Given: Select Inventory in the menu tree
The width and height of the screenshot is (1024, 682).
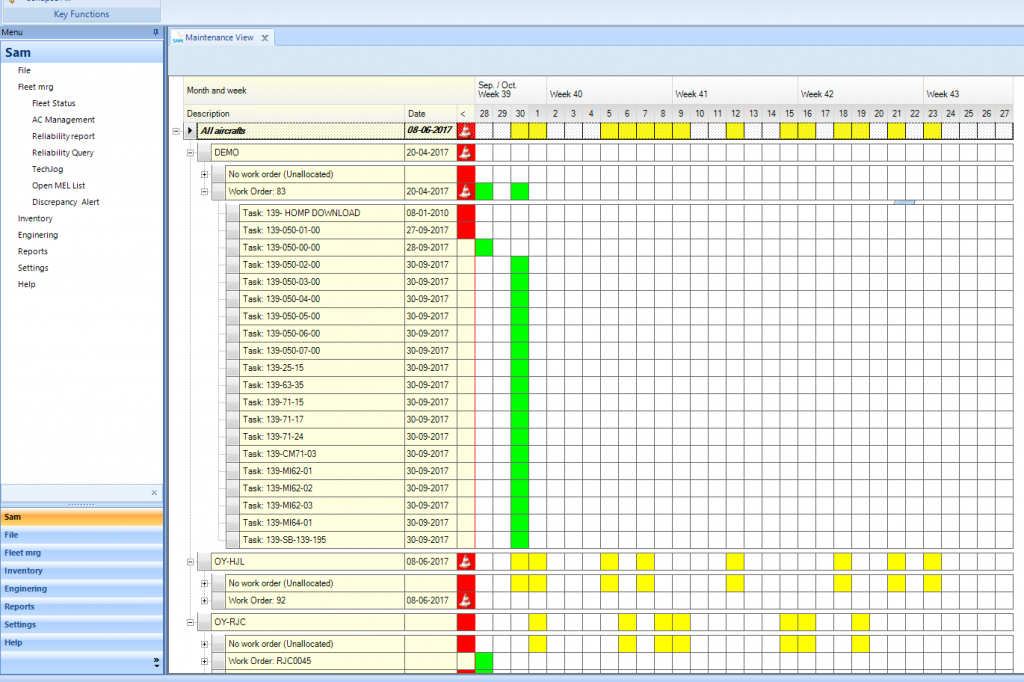Looking at the screenshot, I should click(x=35, y=218).
